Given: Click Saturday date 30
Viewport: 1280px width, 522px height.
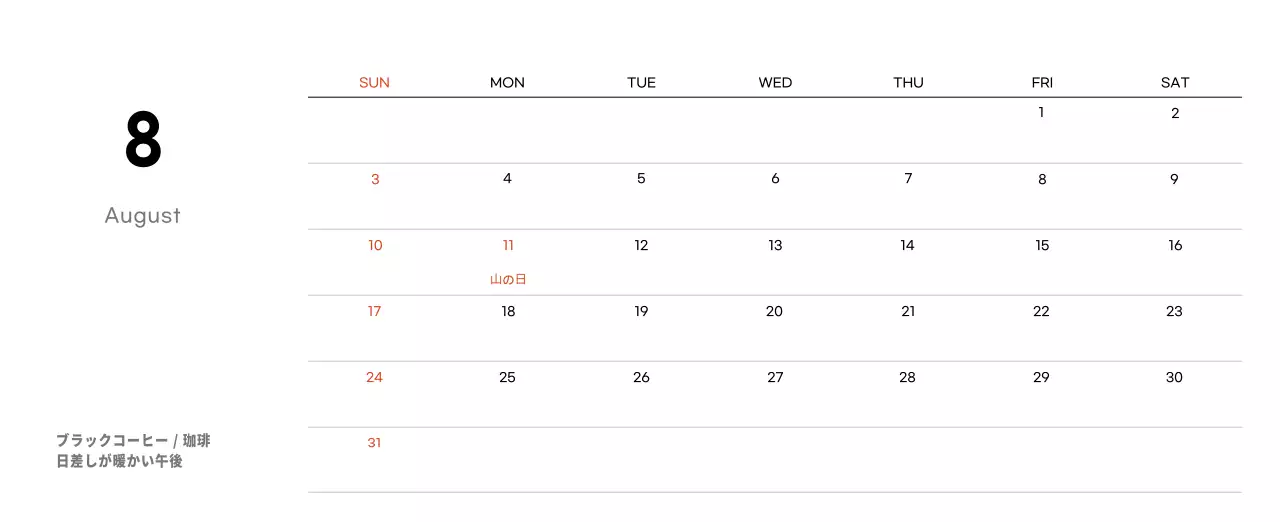Looking at the screenshot, I should tap(1174, 378).
